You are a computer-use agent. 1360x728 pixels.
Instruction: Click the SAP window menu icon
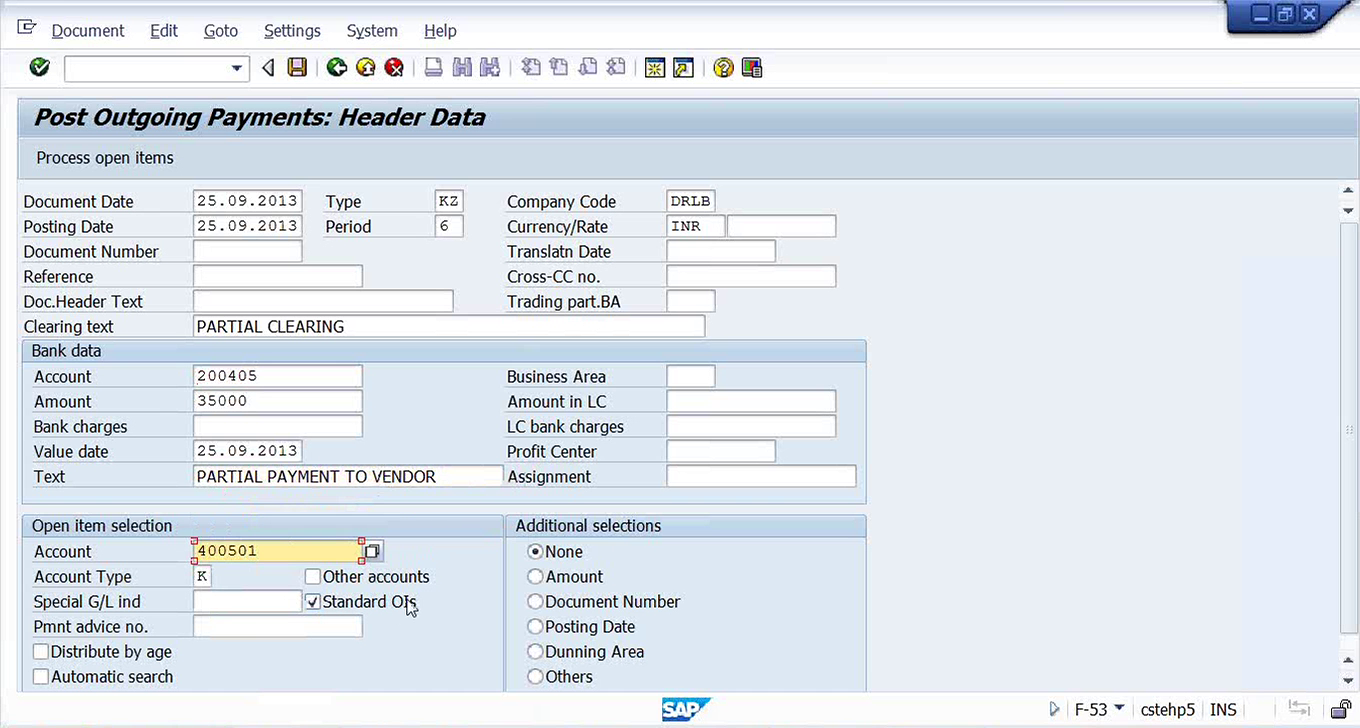[x=27, y=29]
